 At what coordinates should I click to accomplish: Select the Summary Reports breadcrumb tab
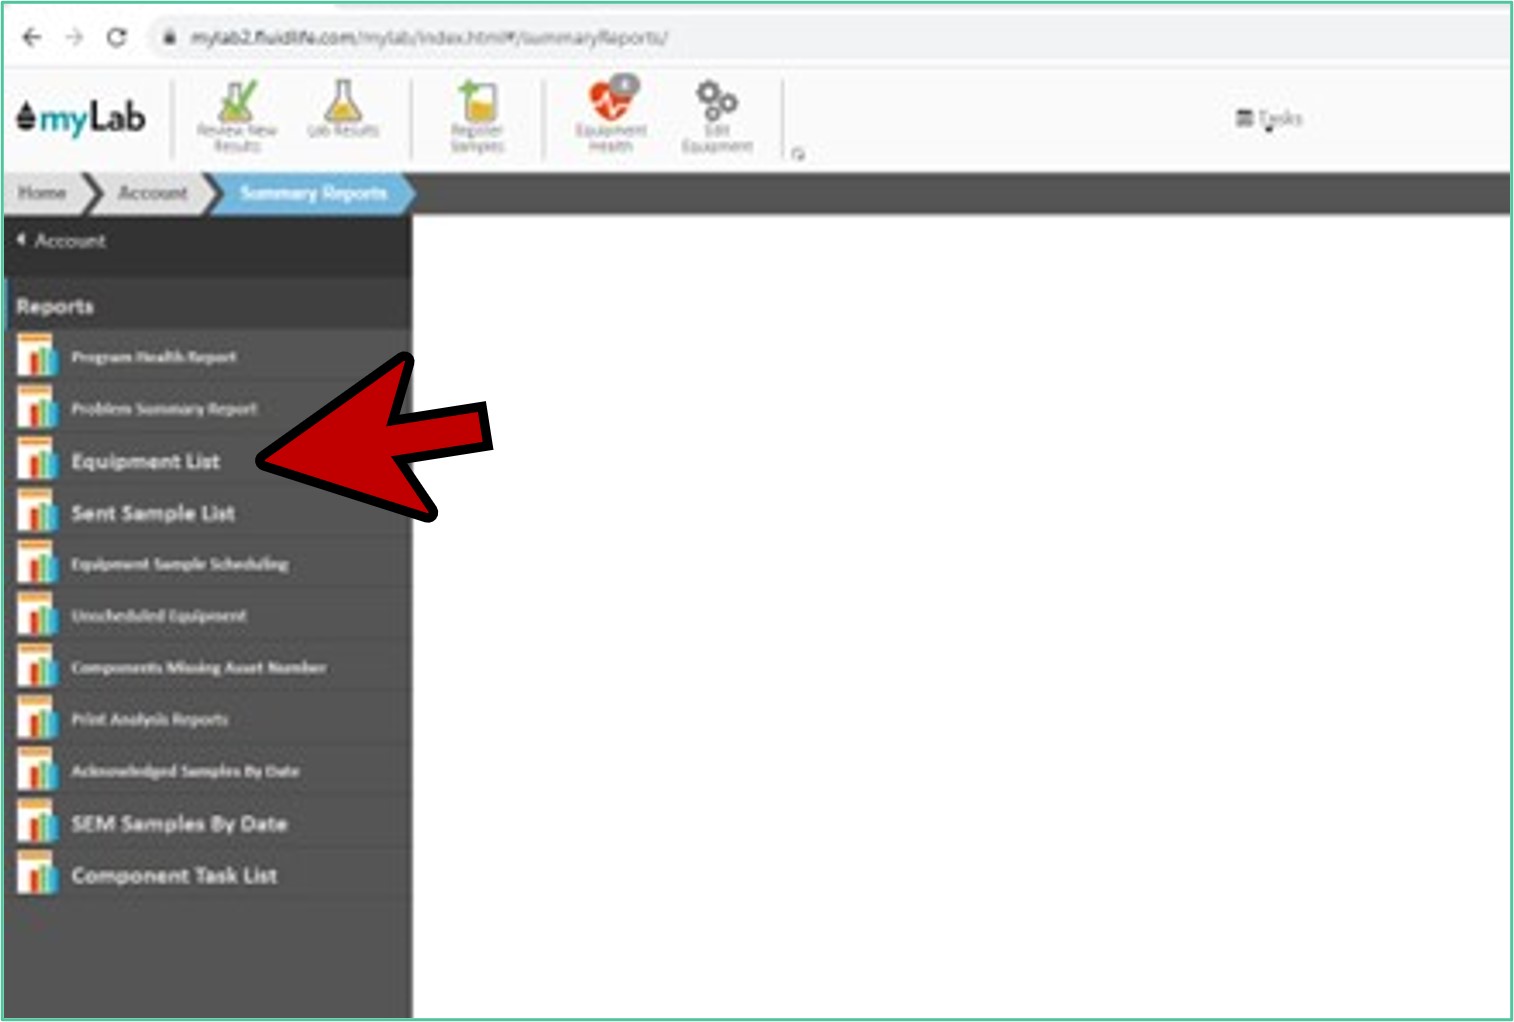[313, 193]
